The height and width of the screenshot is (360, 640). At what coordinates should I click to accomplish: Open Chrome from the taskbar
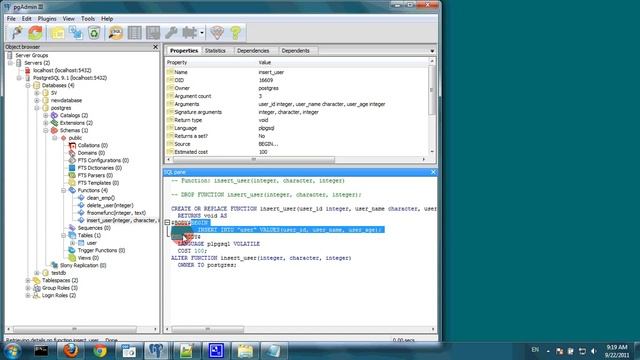(x=100, y=351)
